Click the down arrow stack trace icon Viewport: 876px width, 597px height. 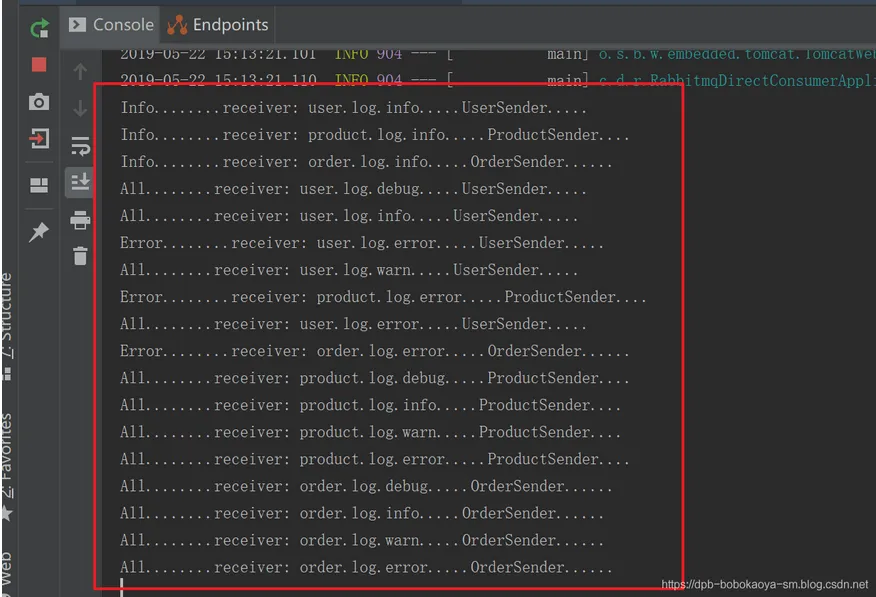point(80,108)
